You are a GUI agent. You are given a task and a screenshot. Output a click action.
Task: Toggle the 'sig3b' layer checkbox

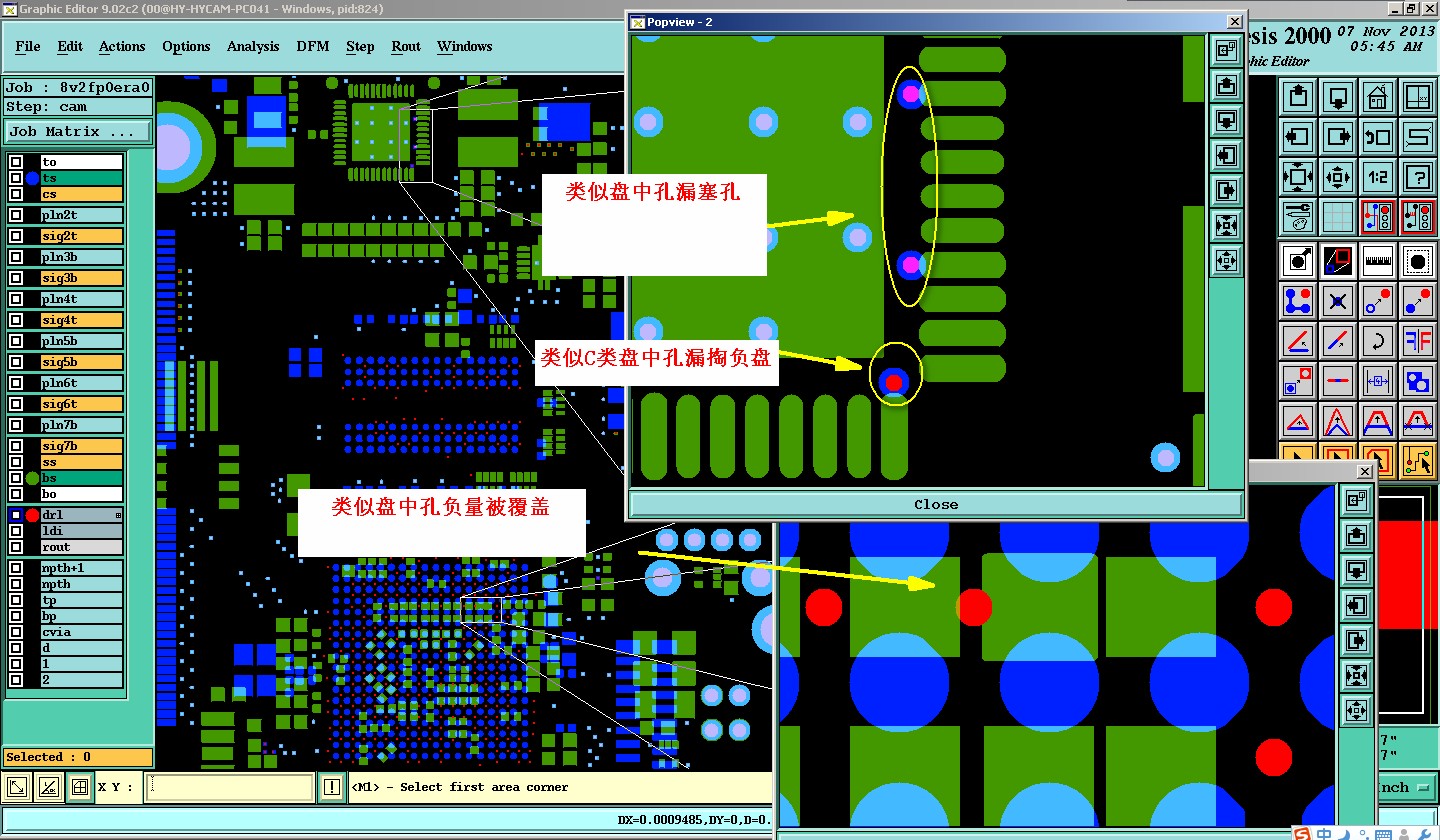click(x=16, y=278)
